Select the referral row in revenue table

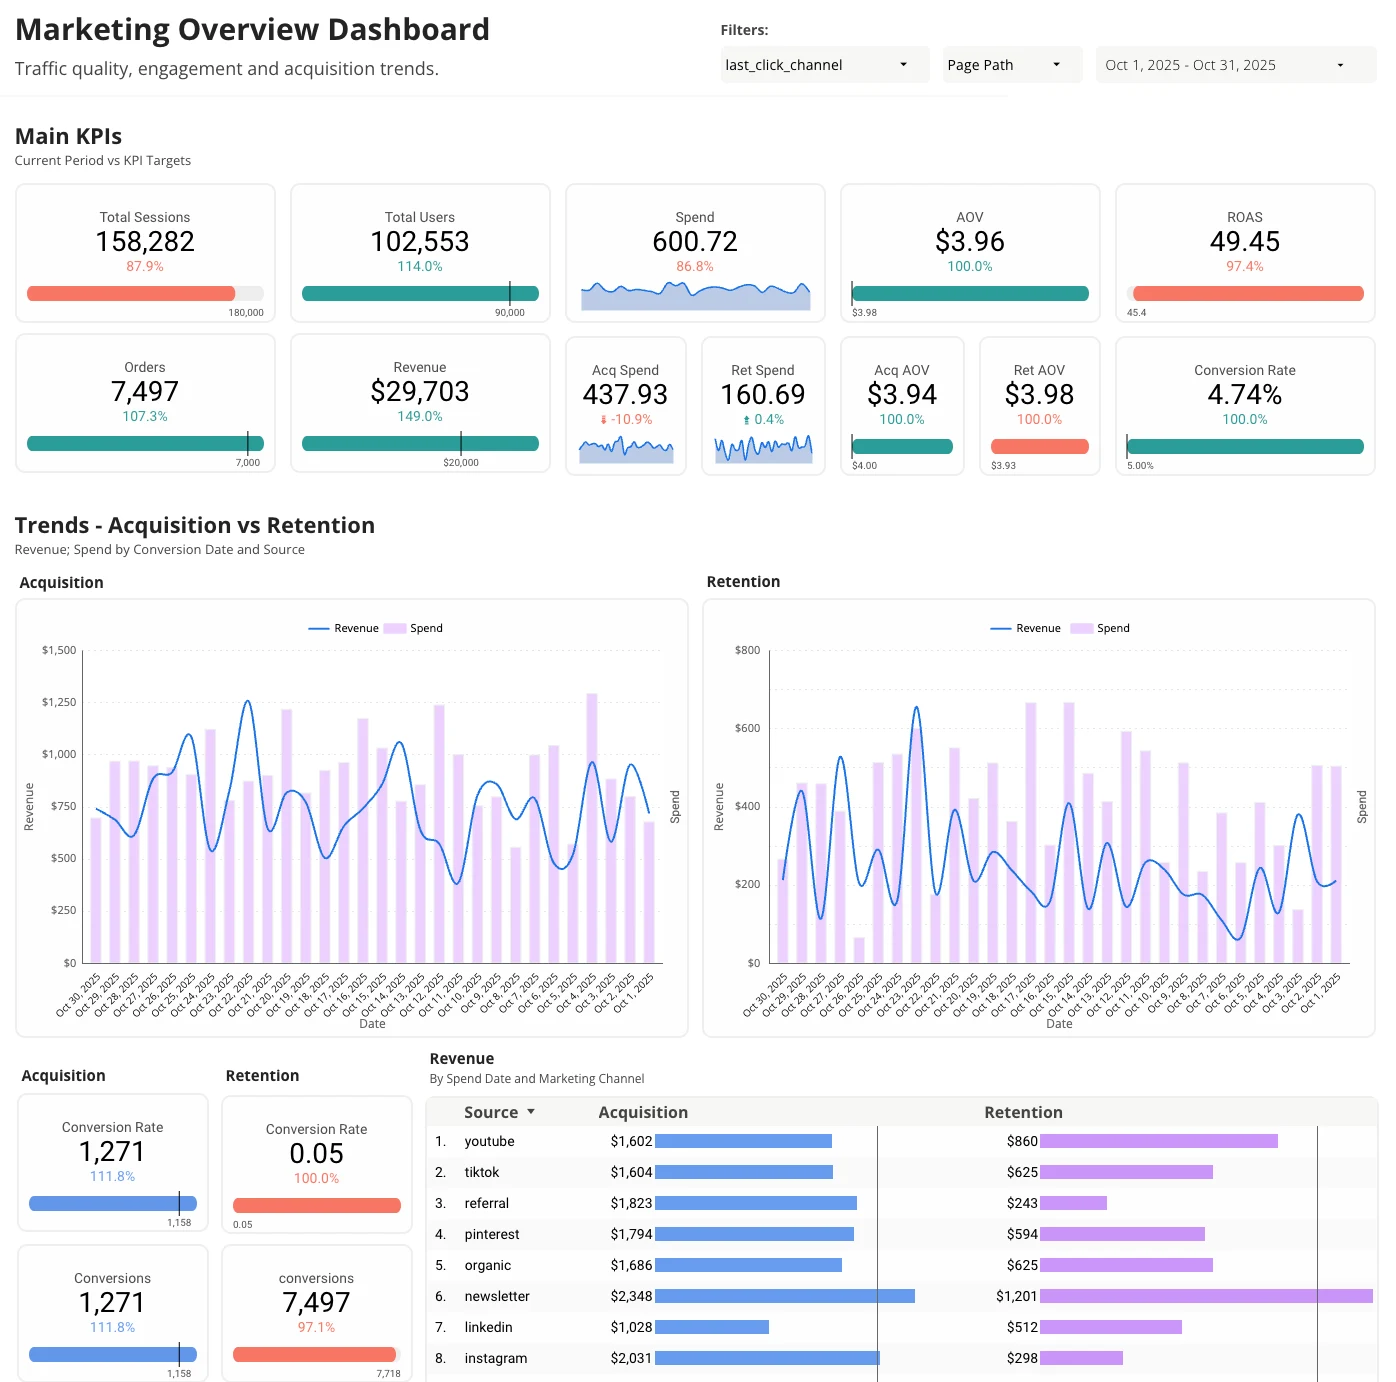pyautogui.click(x=902, y=1203)
